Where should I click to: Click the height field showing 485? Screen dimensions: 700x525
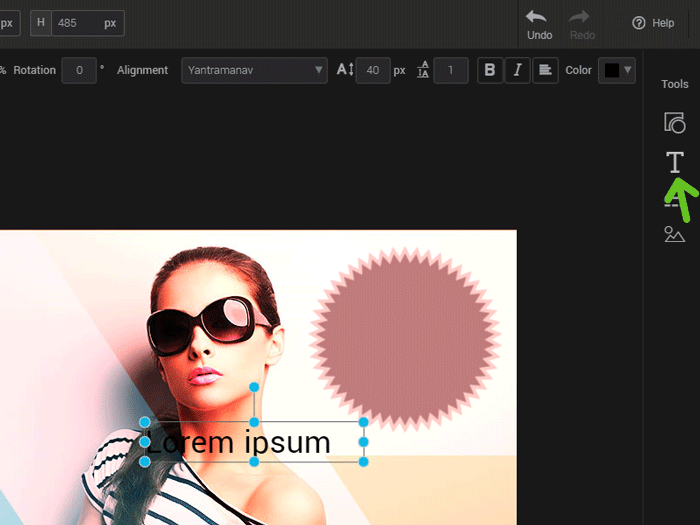click(74, 22)
